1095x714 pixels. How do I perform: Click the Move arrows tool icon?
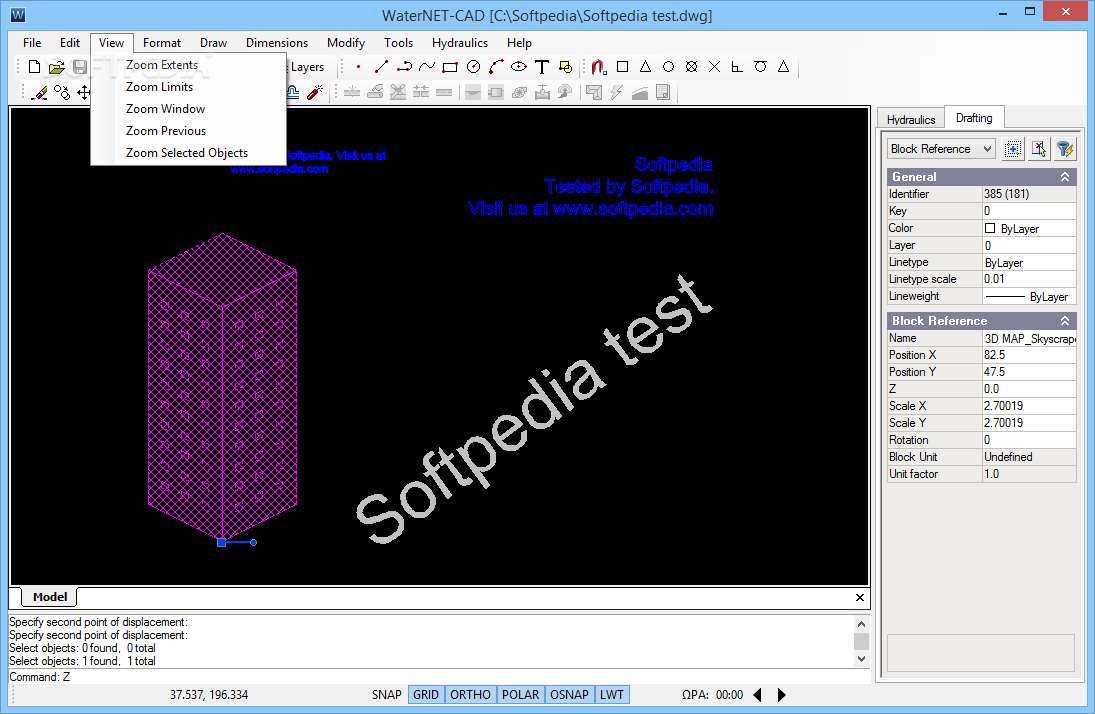[83, 92]
